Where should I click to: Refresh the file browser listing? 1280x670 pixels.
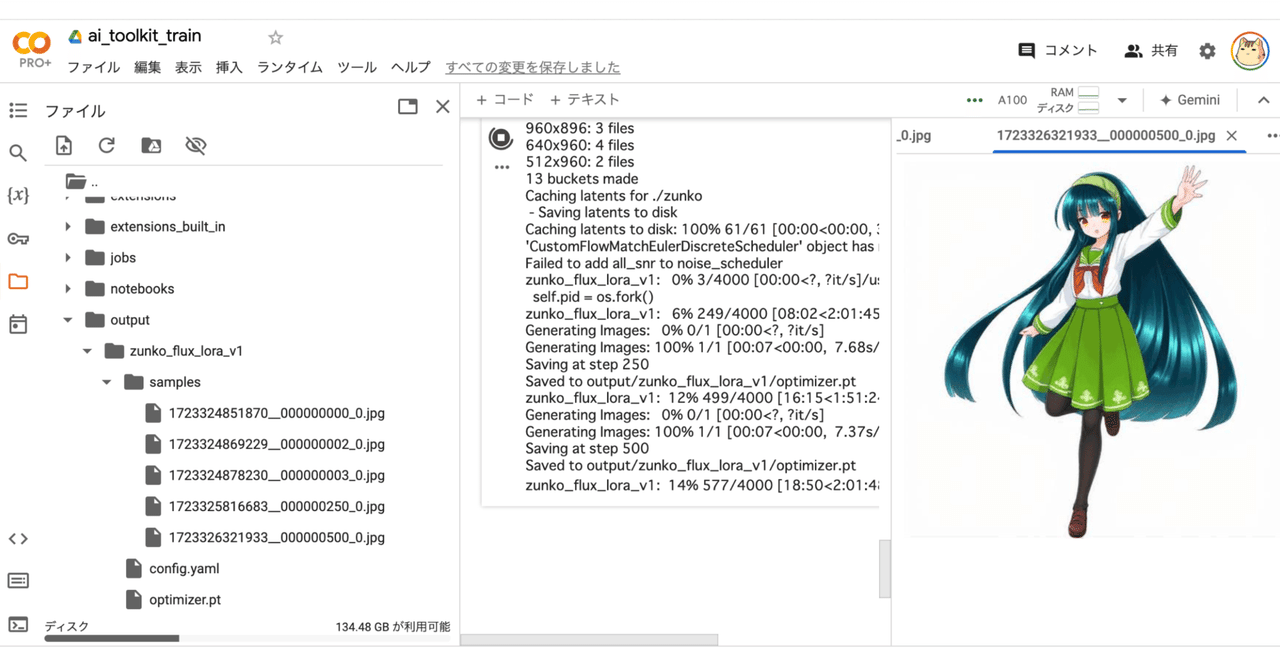pyautogui.click(x=107, y=145)
